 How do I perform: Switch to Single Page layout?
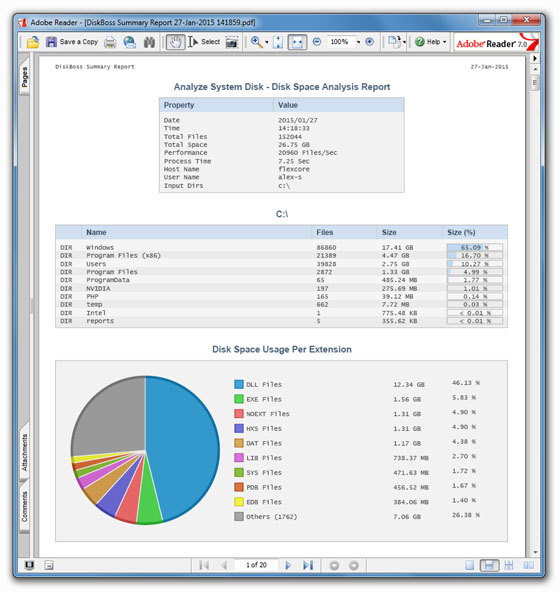(x=470, y=565)
